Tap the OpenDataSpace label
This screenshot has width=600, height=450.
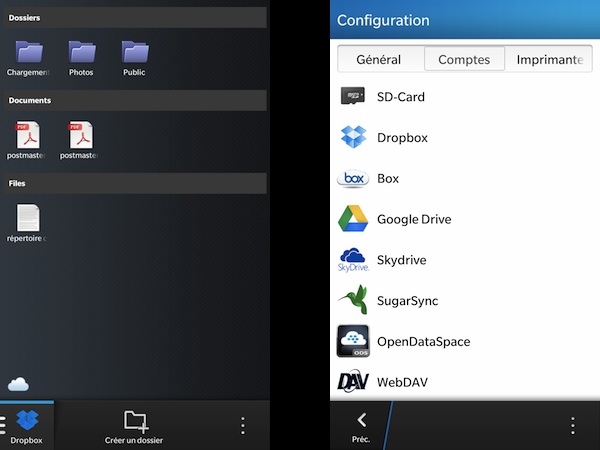[424, 342]
